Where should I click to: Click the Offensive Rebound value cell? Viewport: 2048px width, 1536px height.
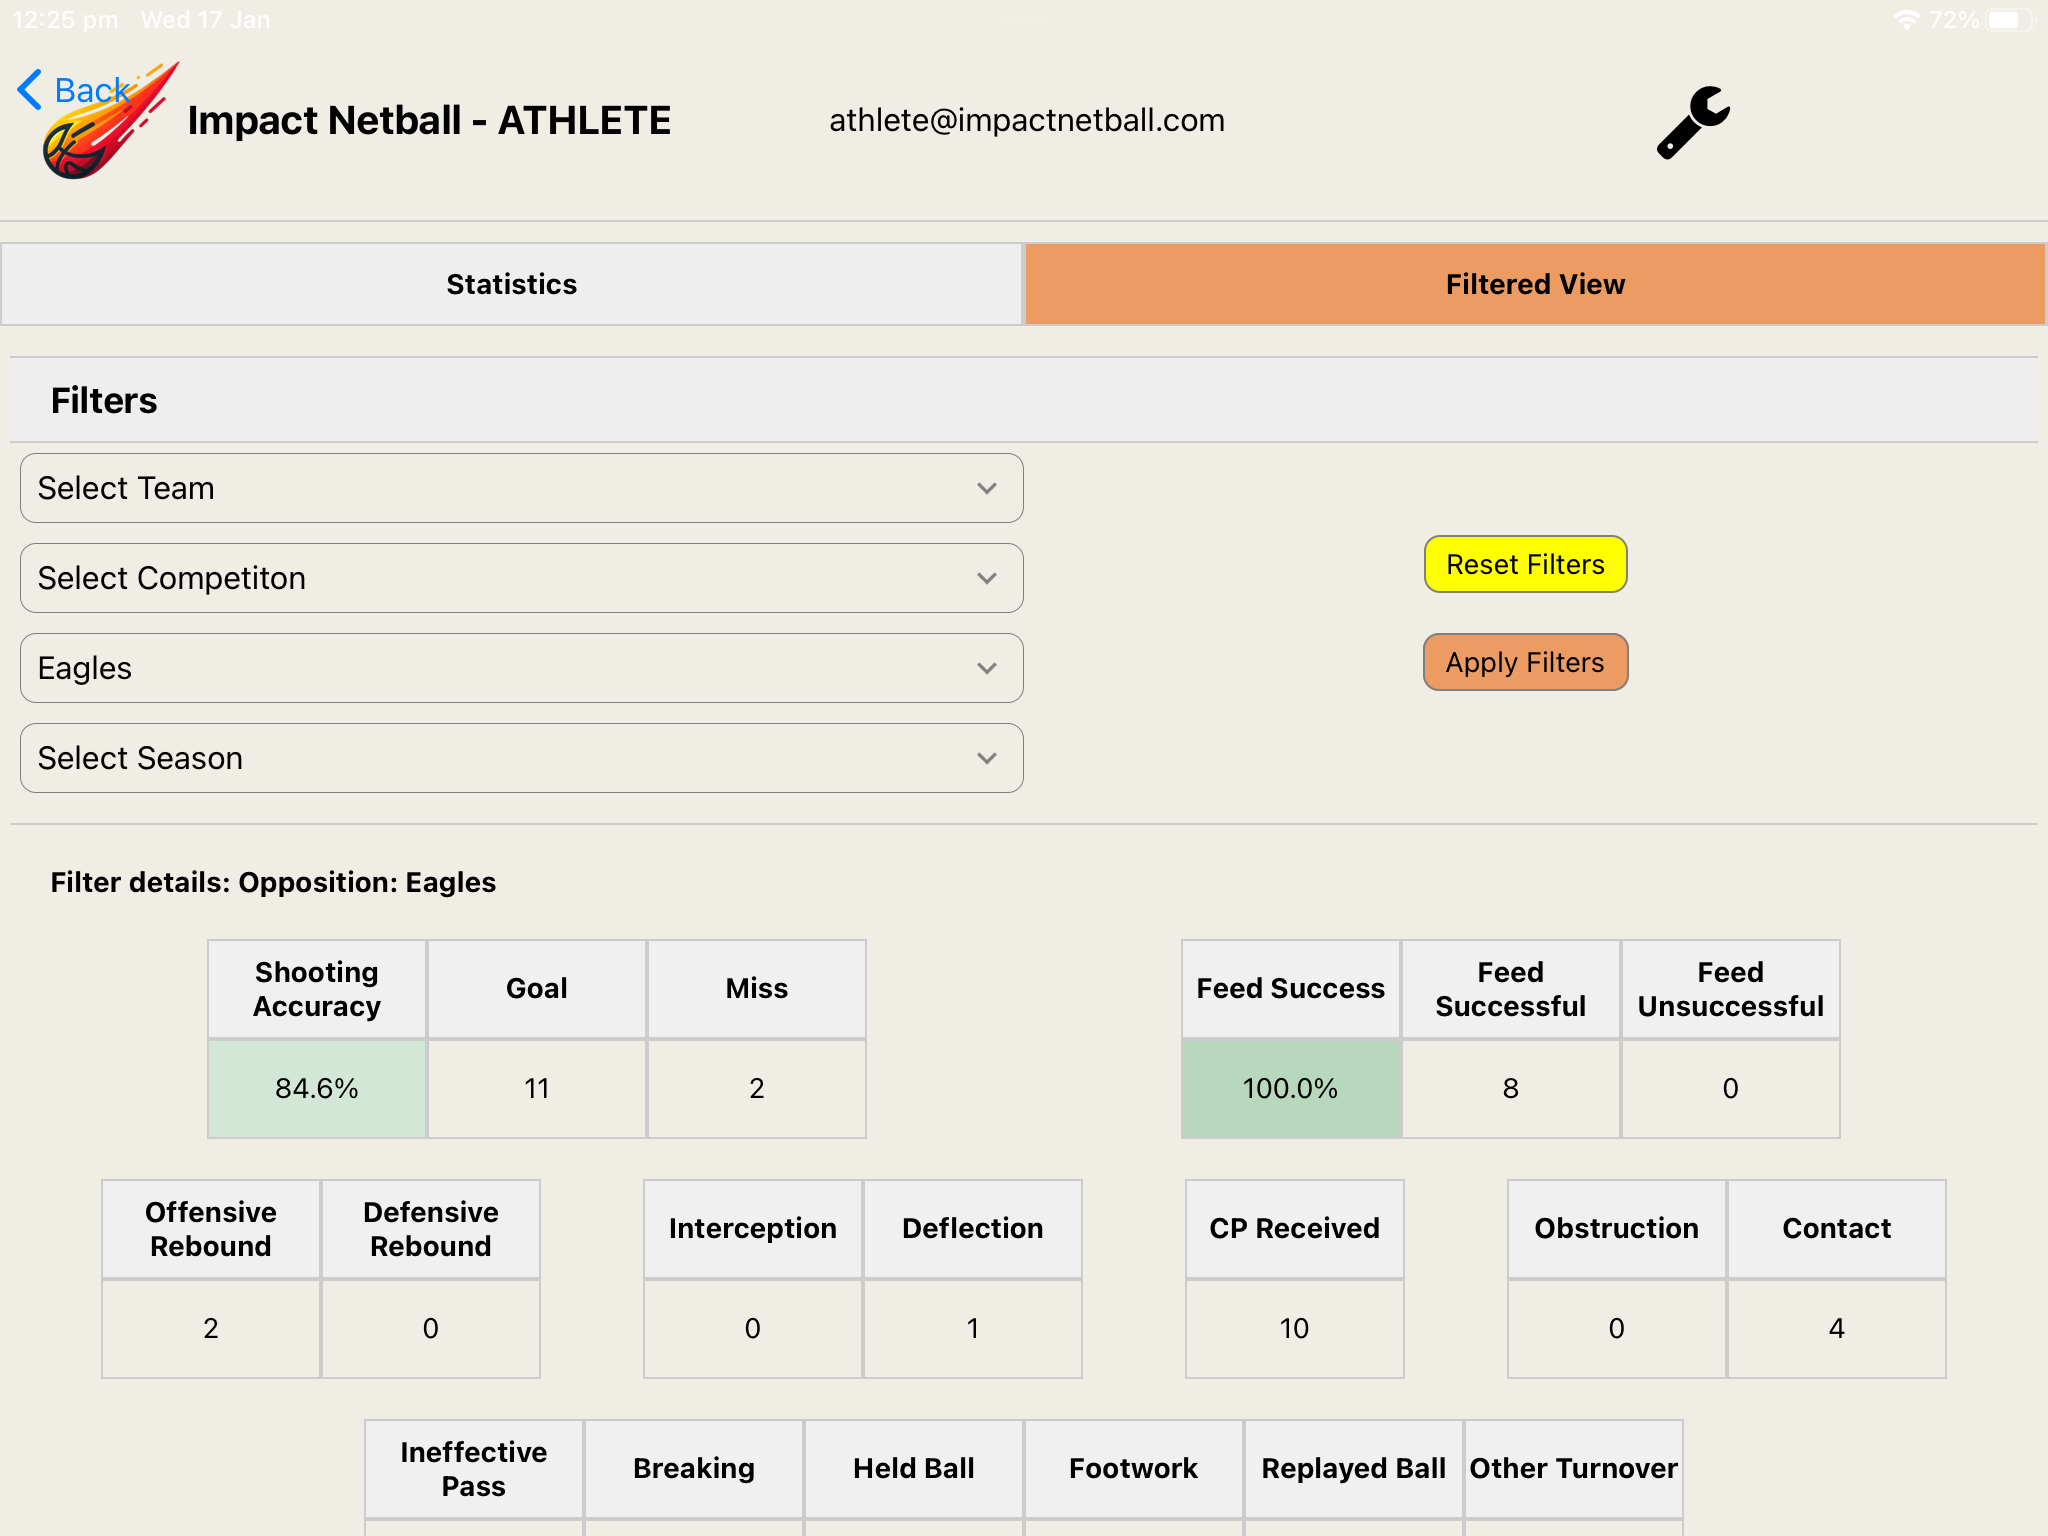[x=210, y=1328]
